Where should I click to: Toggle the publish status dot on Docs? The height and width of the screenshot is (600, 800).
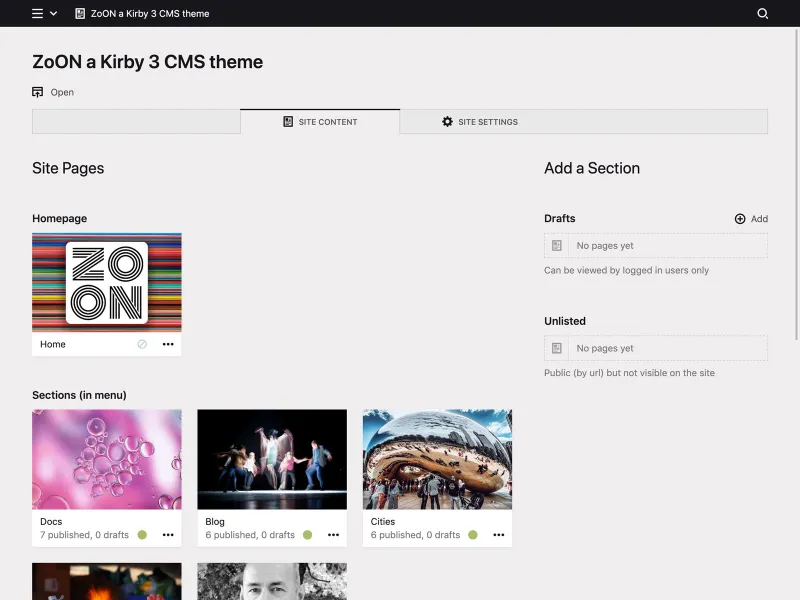point(140,534)
